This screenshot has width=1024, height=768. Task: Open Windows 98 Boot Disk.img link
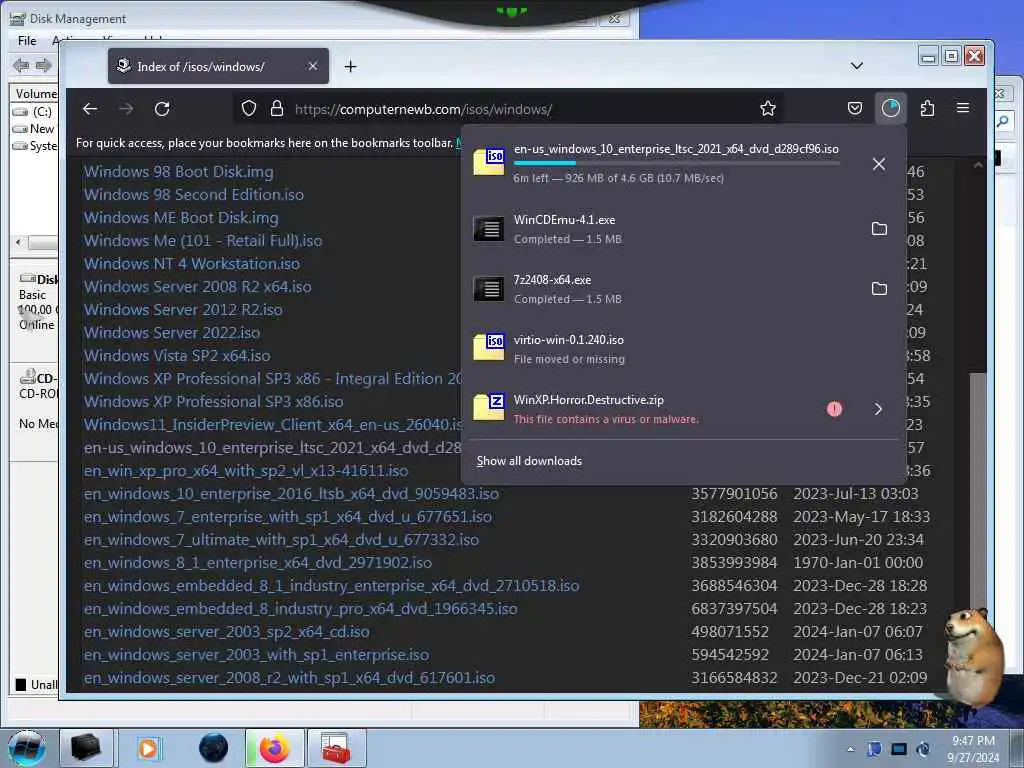[179, 172]
